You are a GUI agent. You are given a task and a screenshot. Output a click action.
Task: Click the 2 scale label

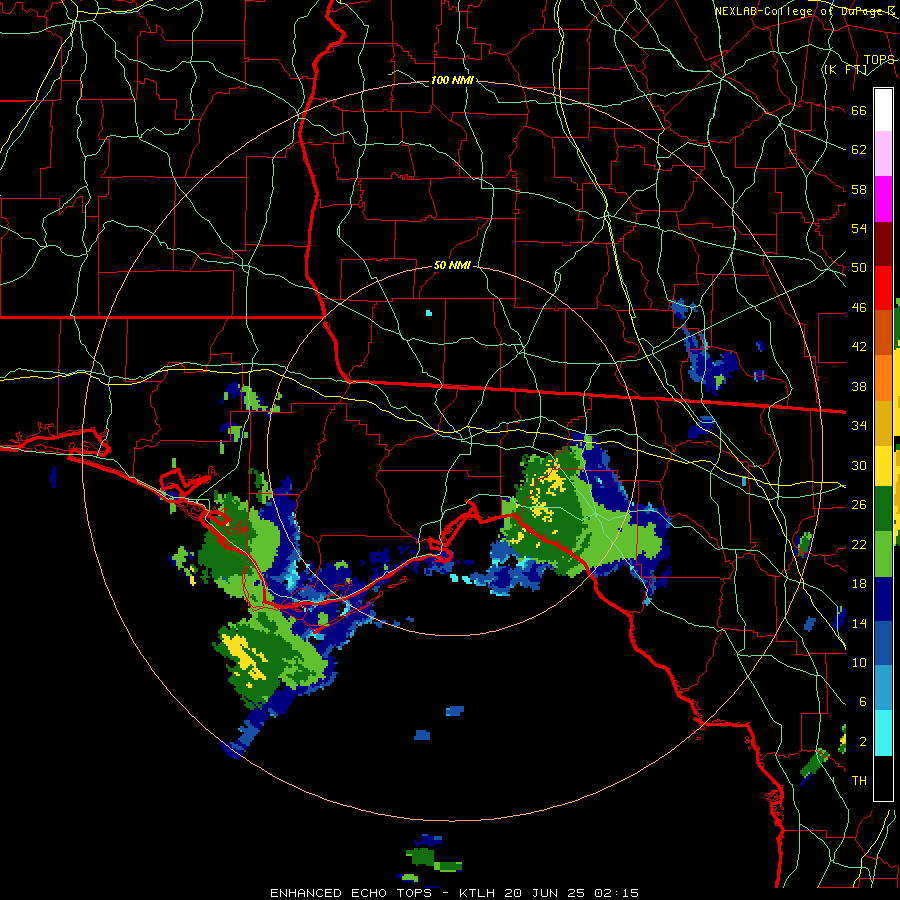point(862,742)
